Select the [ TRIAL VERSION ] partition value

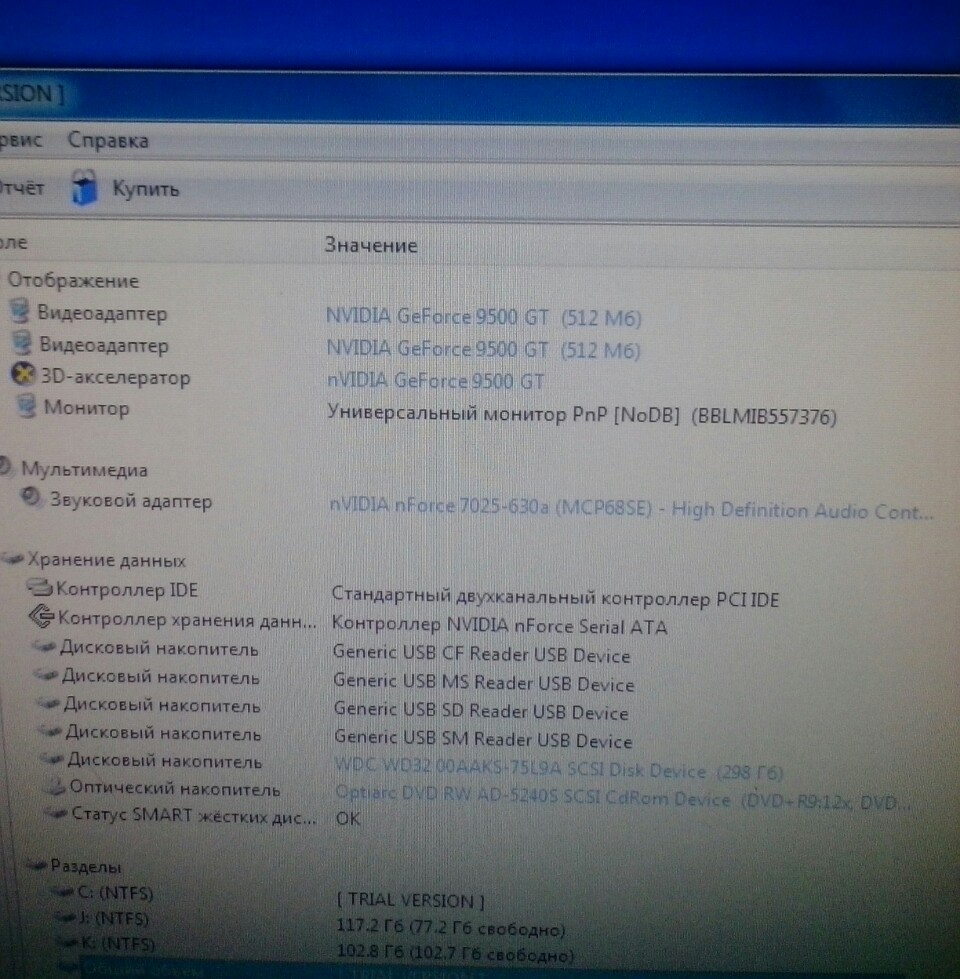point(411,900)
